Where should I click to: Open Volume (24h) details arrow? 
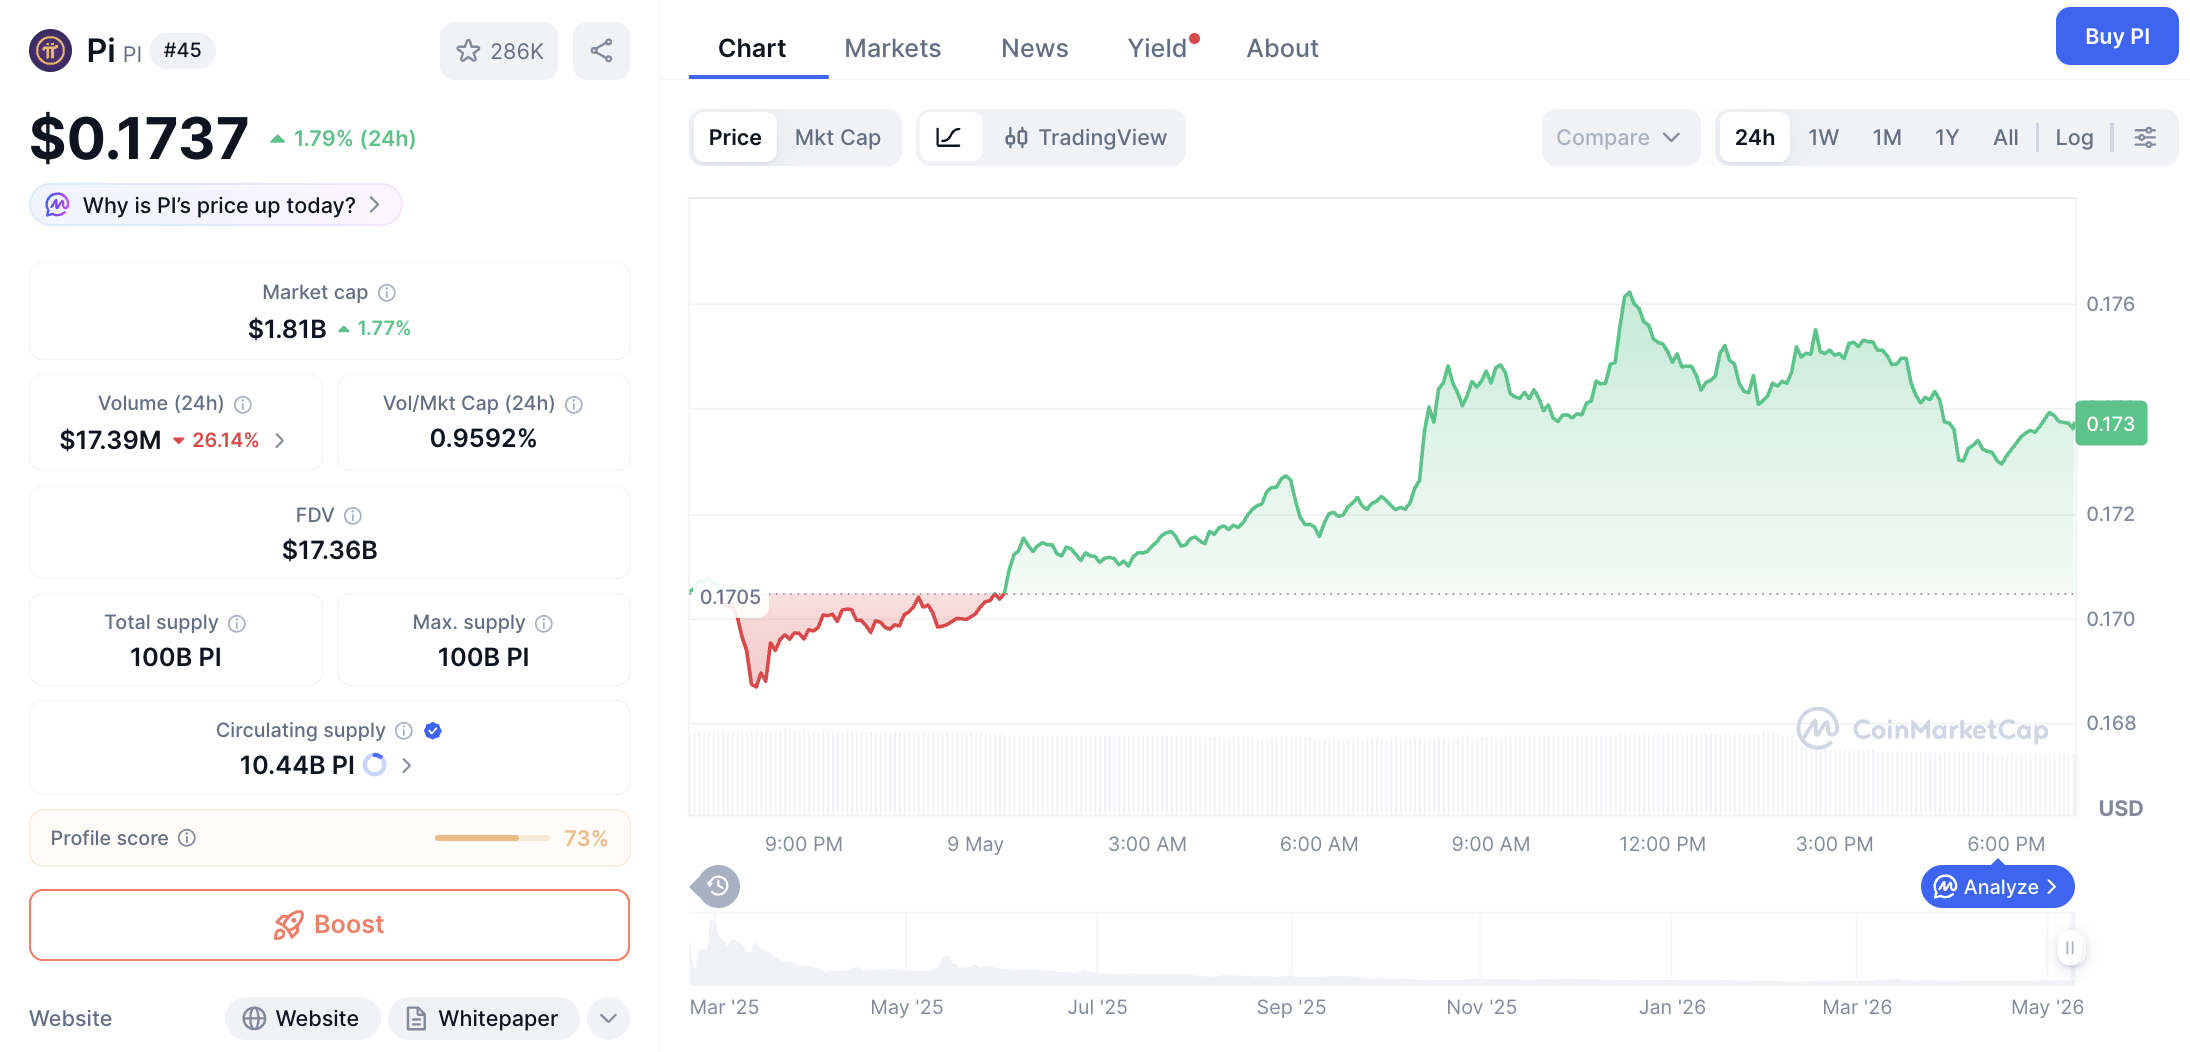(280, 440)
